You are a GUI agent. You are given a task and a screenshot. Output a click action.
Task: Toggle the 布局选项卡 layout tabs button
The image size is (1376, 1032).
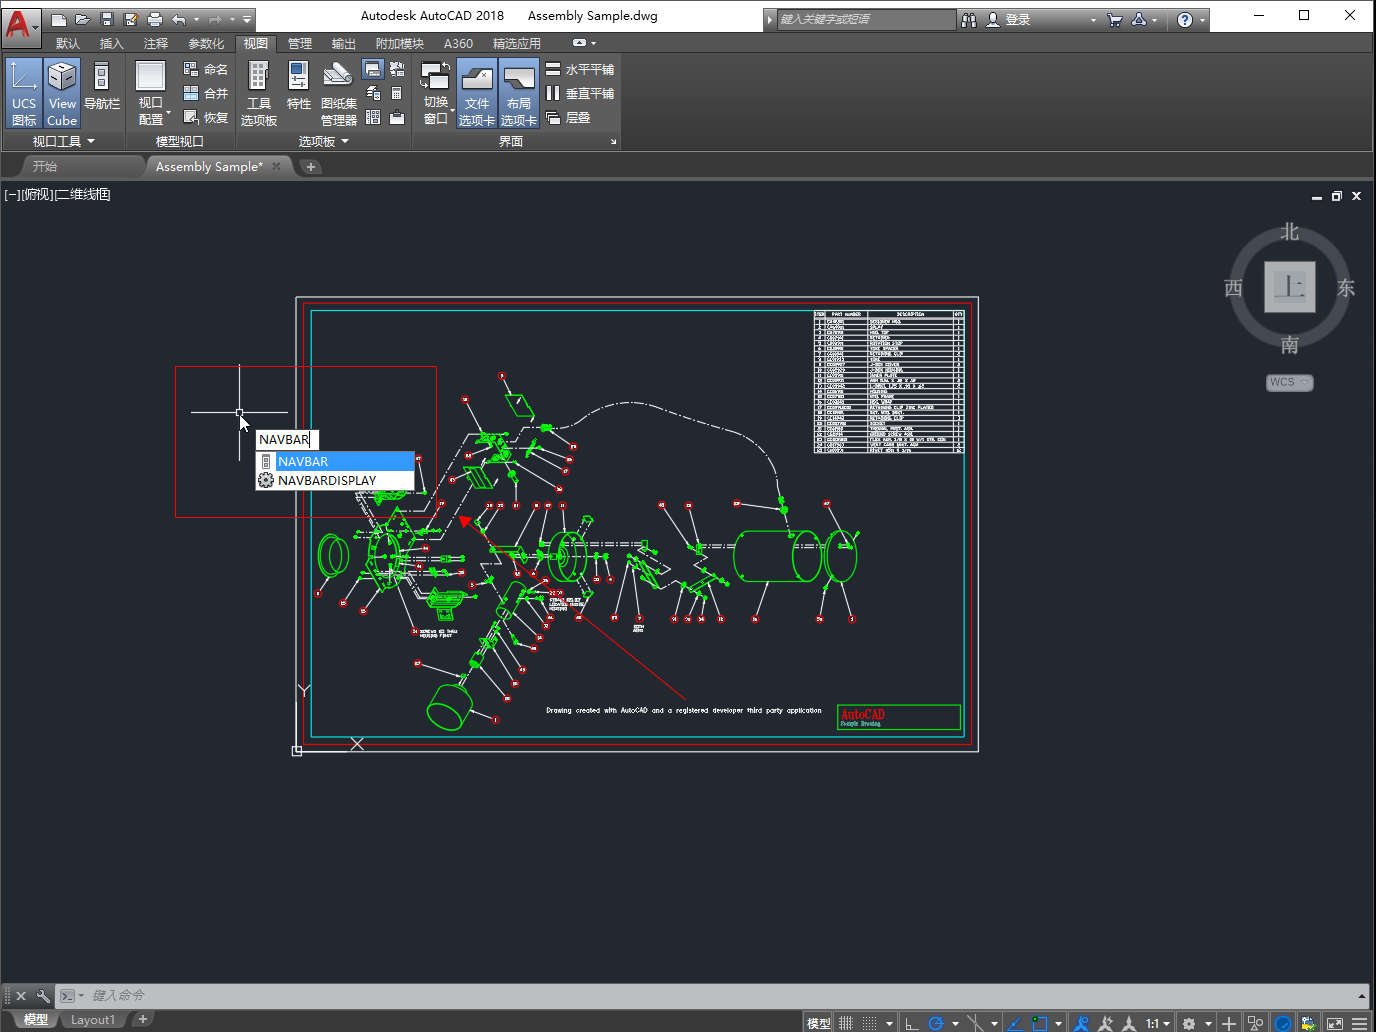519,93
